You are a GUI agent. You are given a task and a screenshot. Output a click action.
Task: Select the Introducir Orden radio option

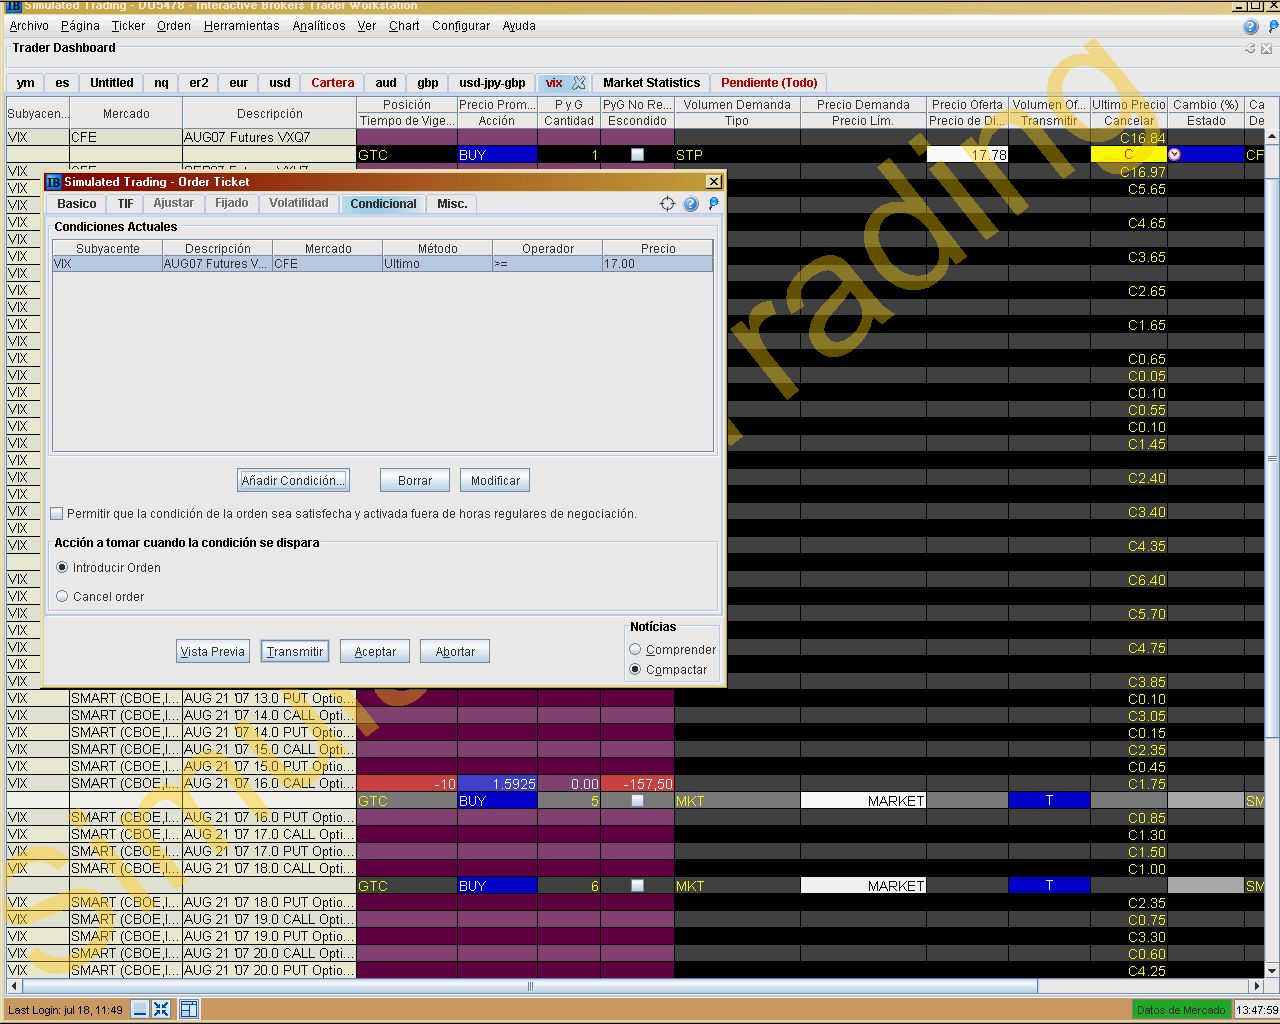(x=62, y=568)
